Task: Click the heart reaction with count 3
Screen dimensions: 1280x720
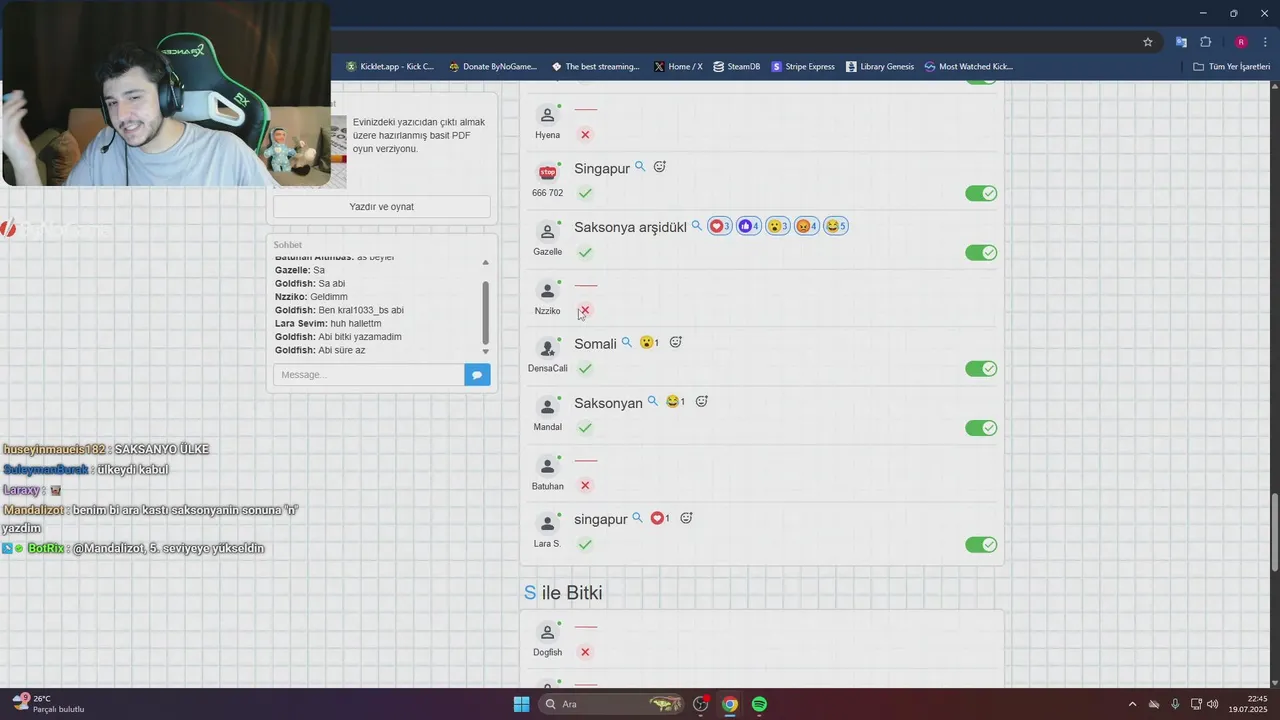Action: 720,226
